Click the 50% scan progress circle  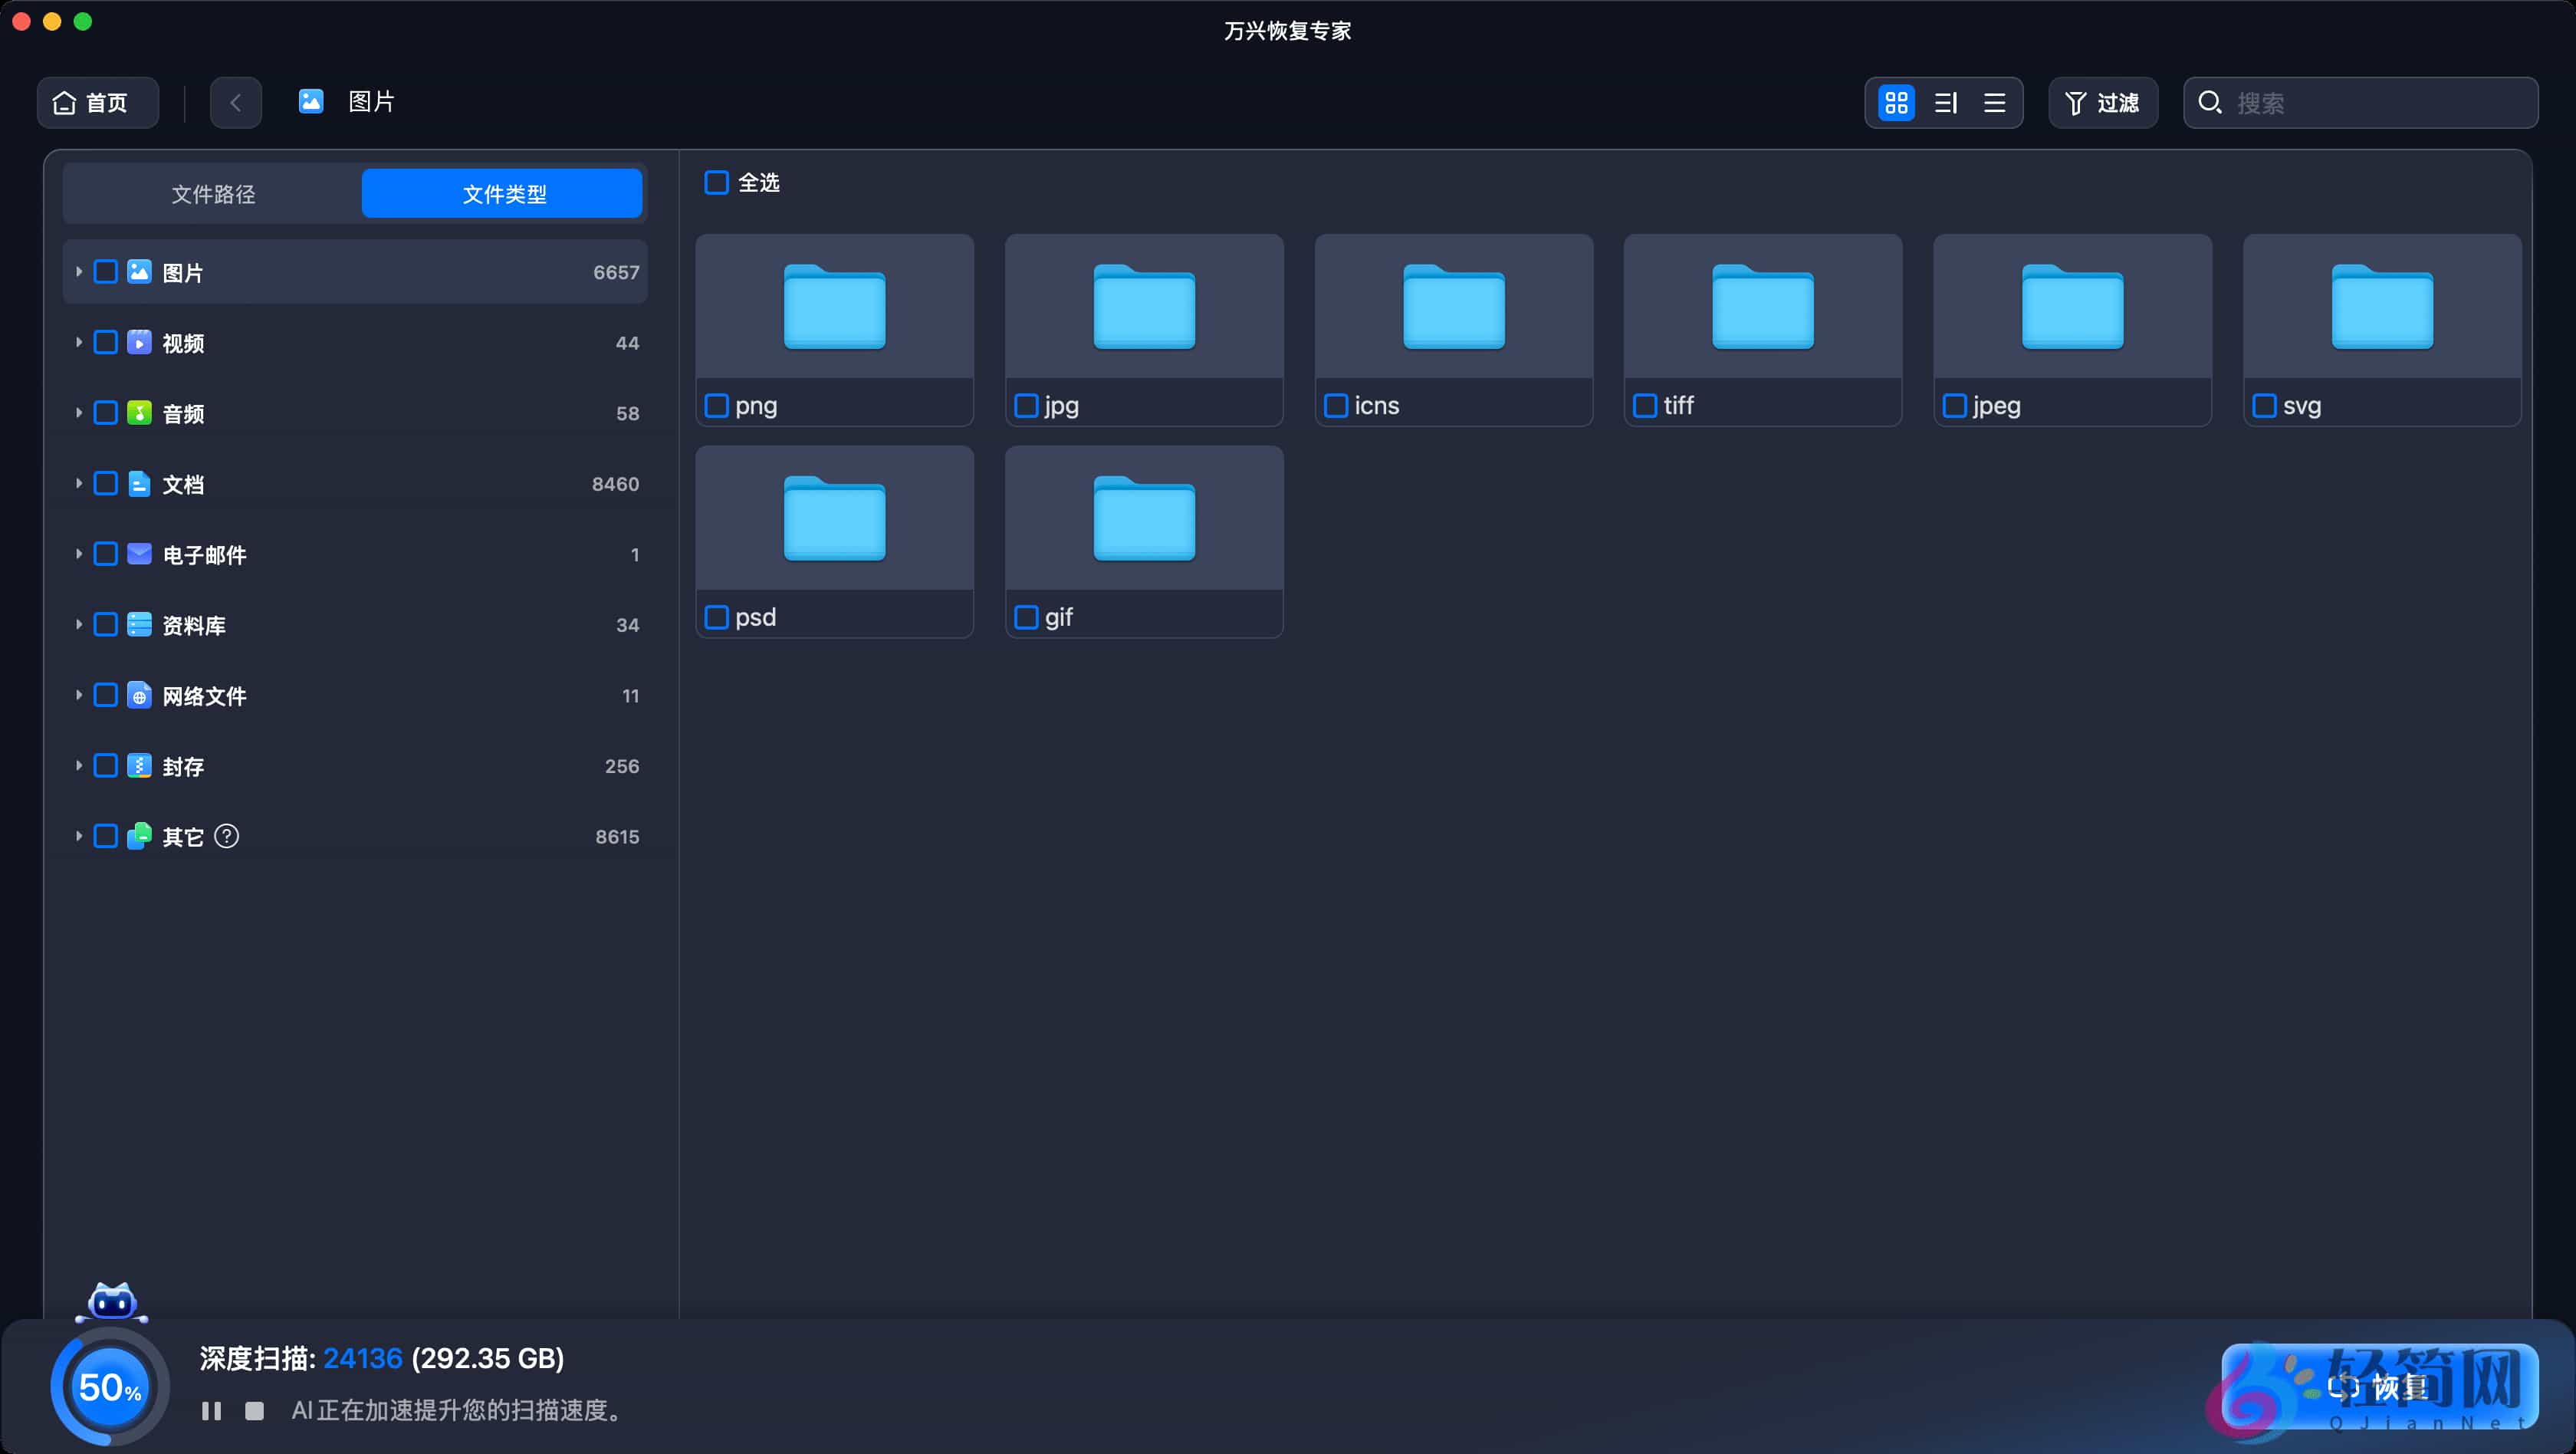pyautogui.click(x=110, y=1387)
